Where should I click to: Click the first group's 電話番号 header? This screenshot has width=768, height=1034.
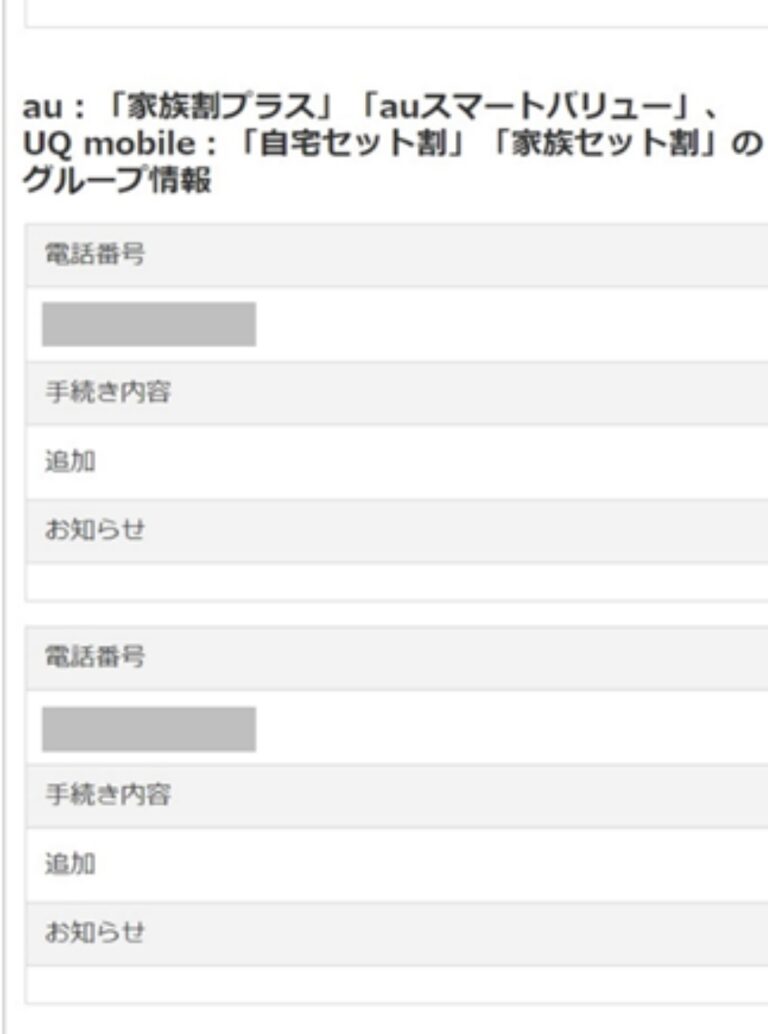tap(95, 255)
